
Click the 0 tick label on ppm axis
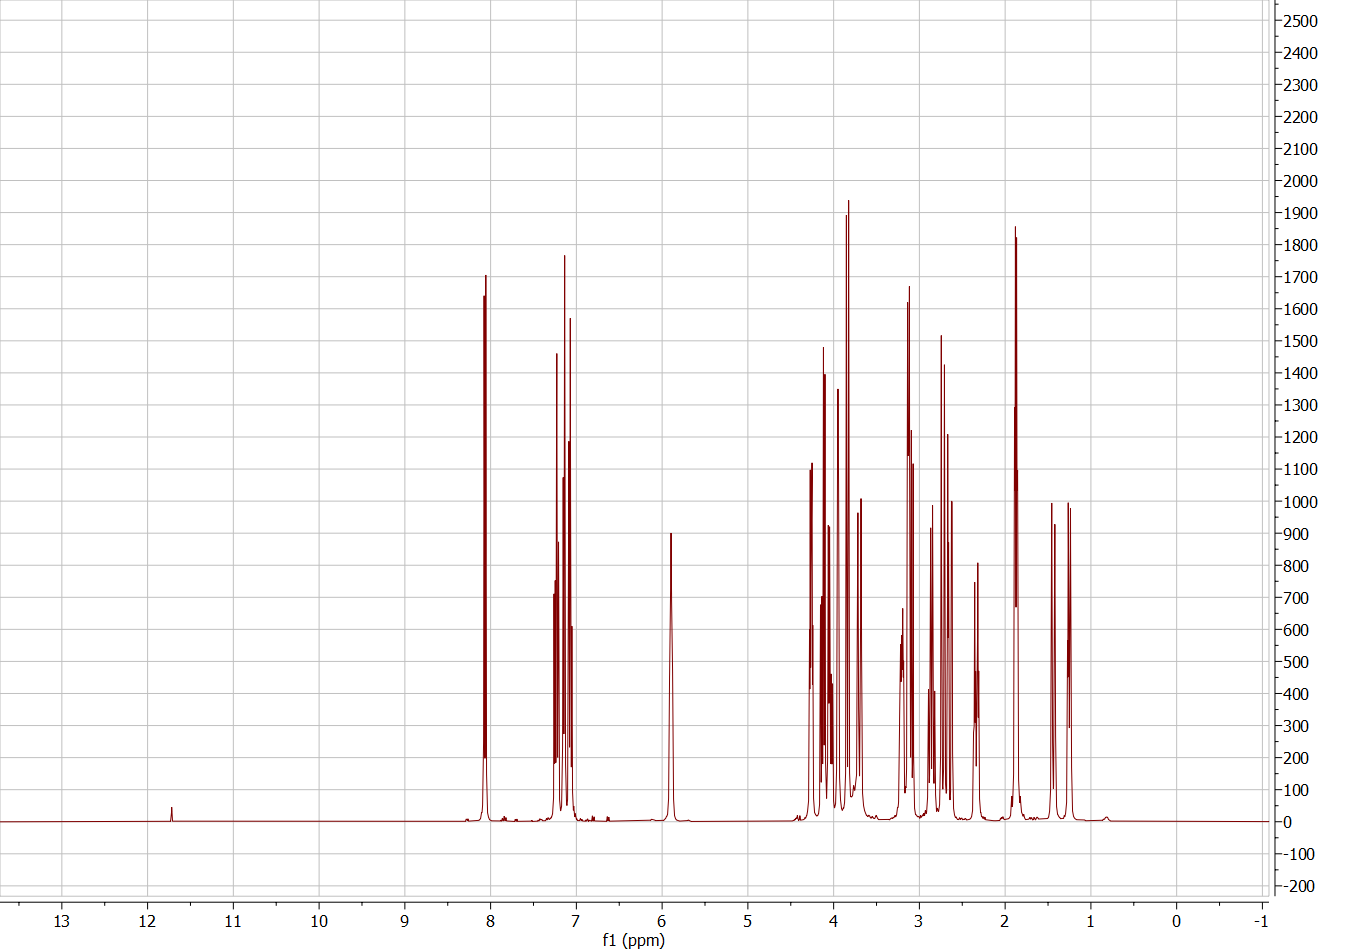[x=1176, y=921]
